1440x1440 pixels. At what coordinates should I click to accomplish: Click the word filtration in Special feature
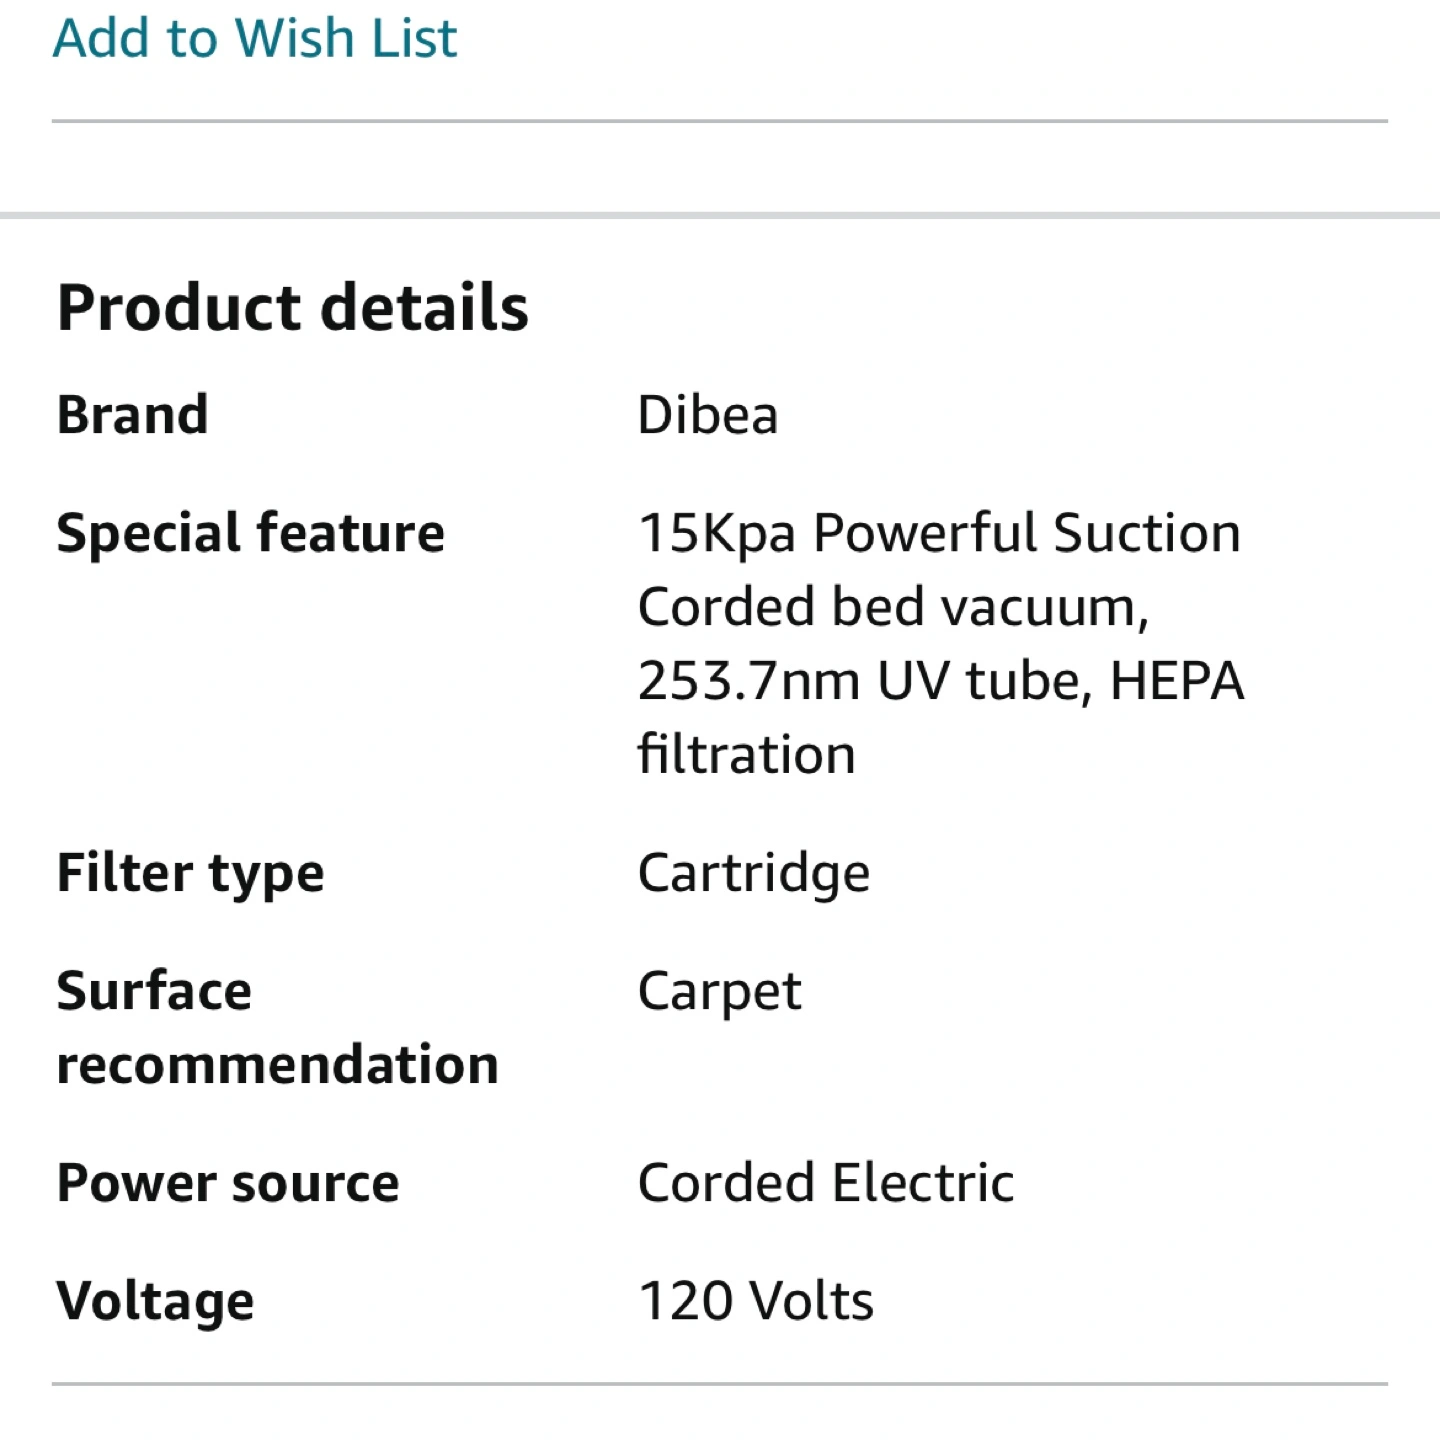(746, 754)
